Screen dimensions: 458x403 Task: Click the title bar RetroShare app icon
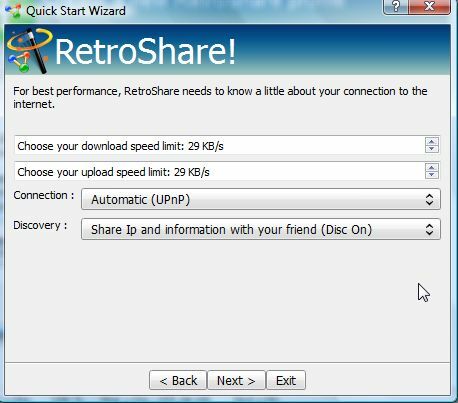[x=13, y=10]
